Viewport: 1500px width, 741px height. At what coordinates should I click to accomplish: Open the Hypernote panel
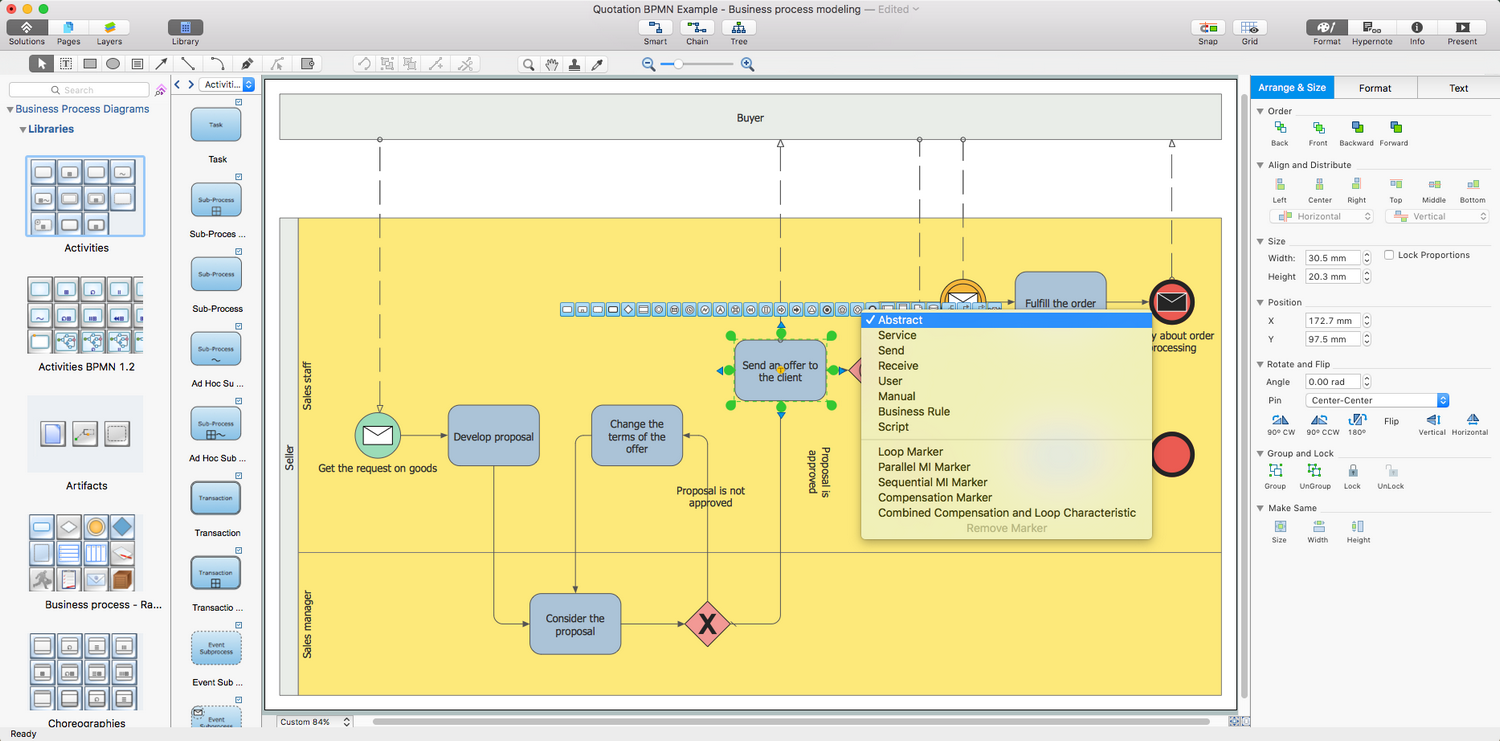pyautogui.click(x=1372, y=28)
